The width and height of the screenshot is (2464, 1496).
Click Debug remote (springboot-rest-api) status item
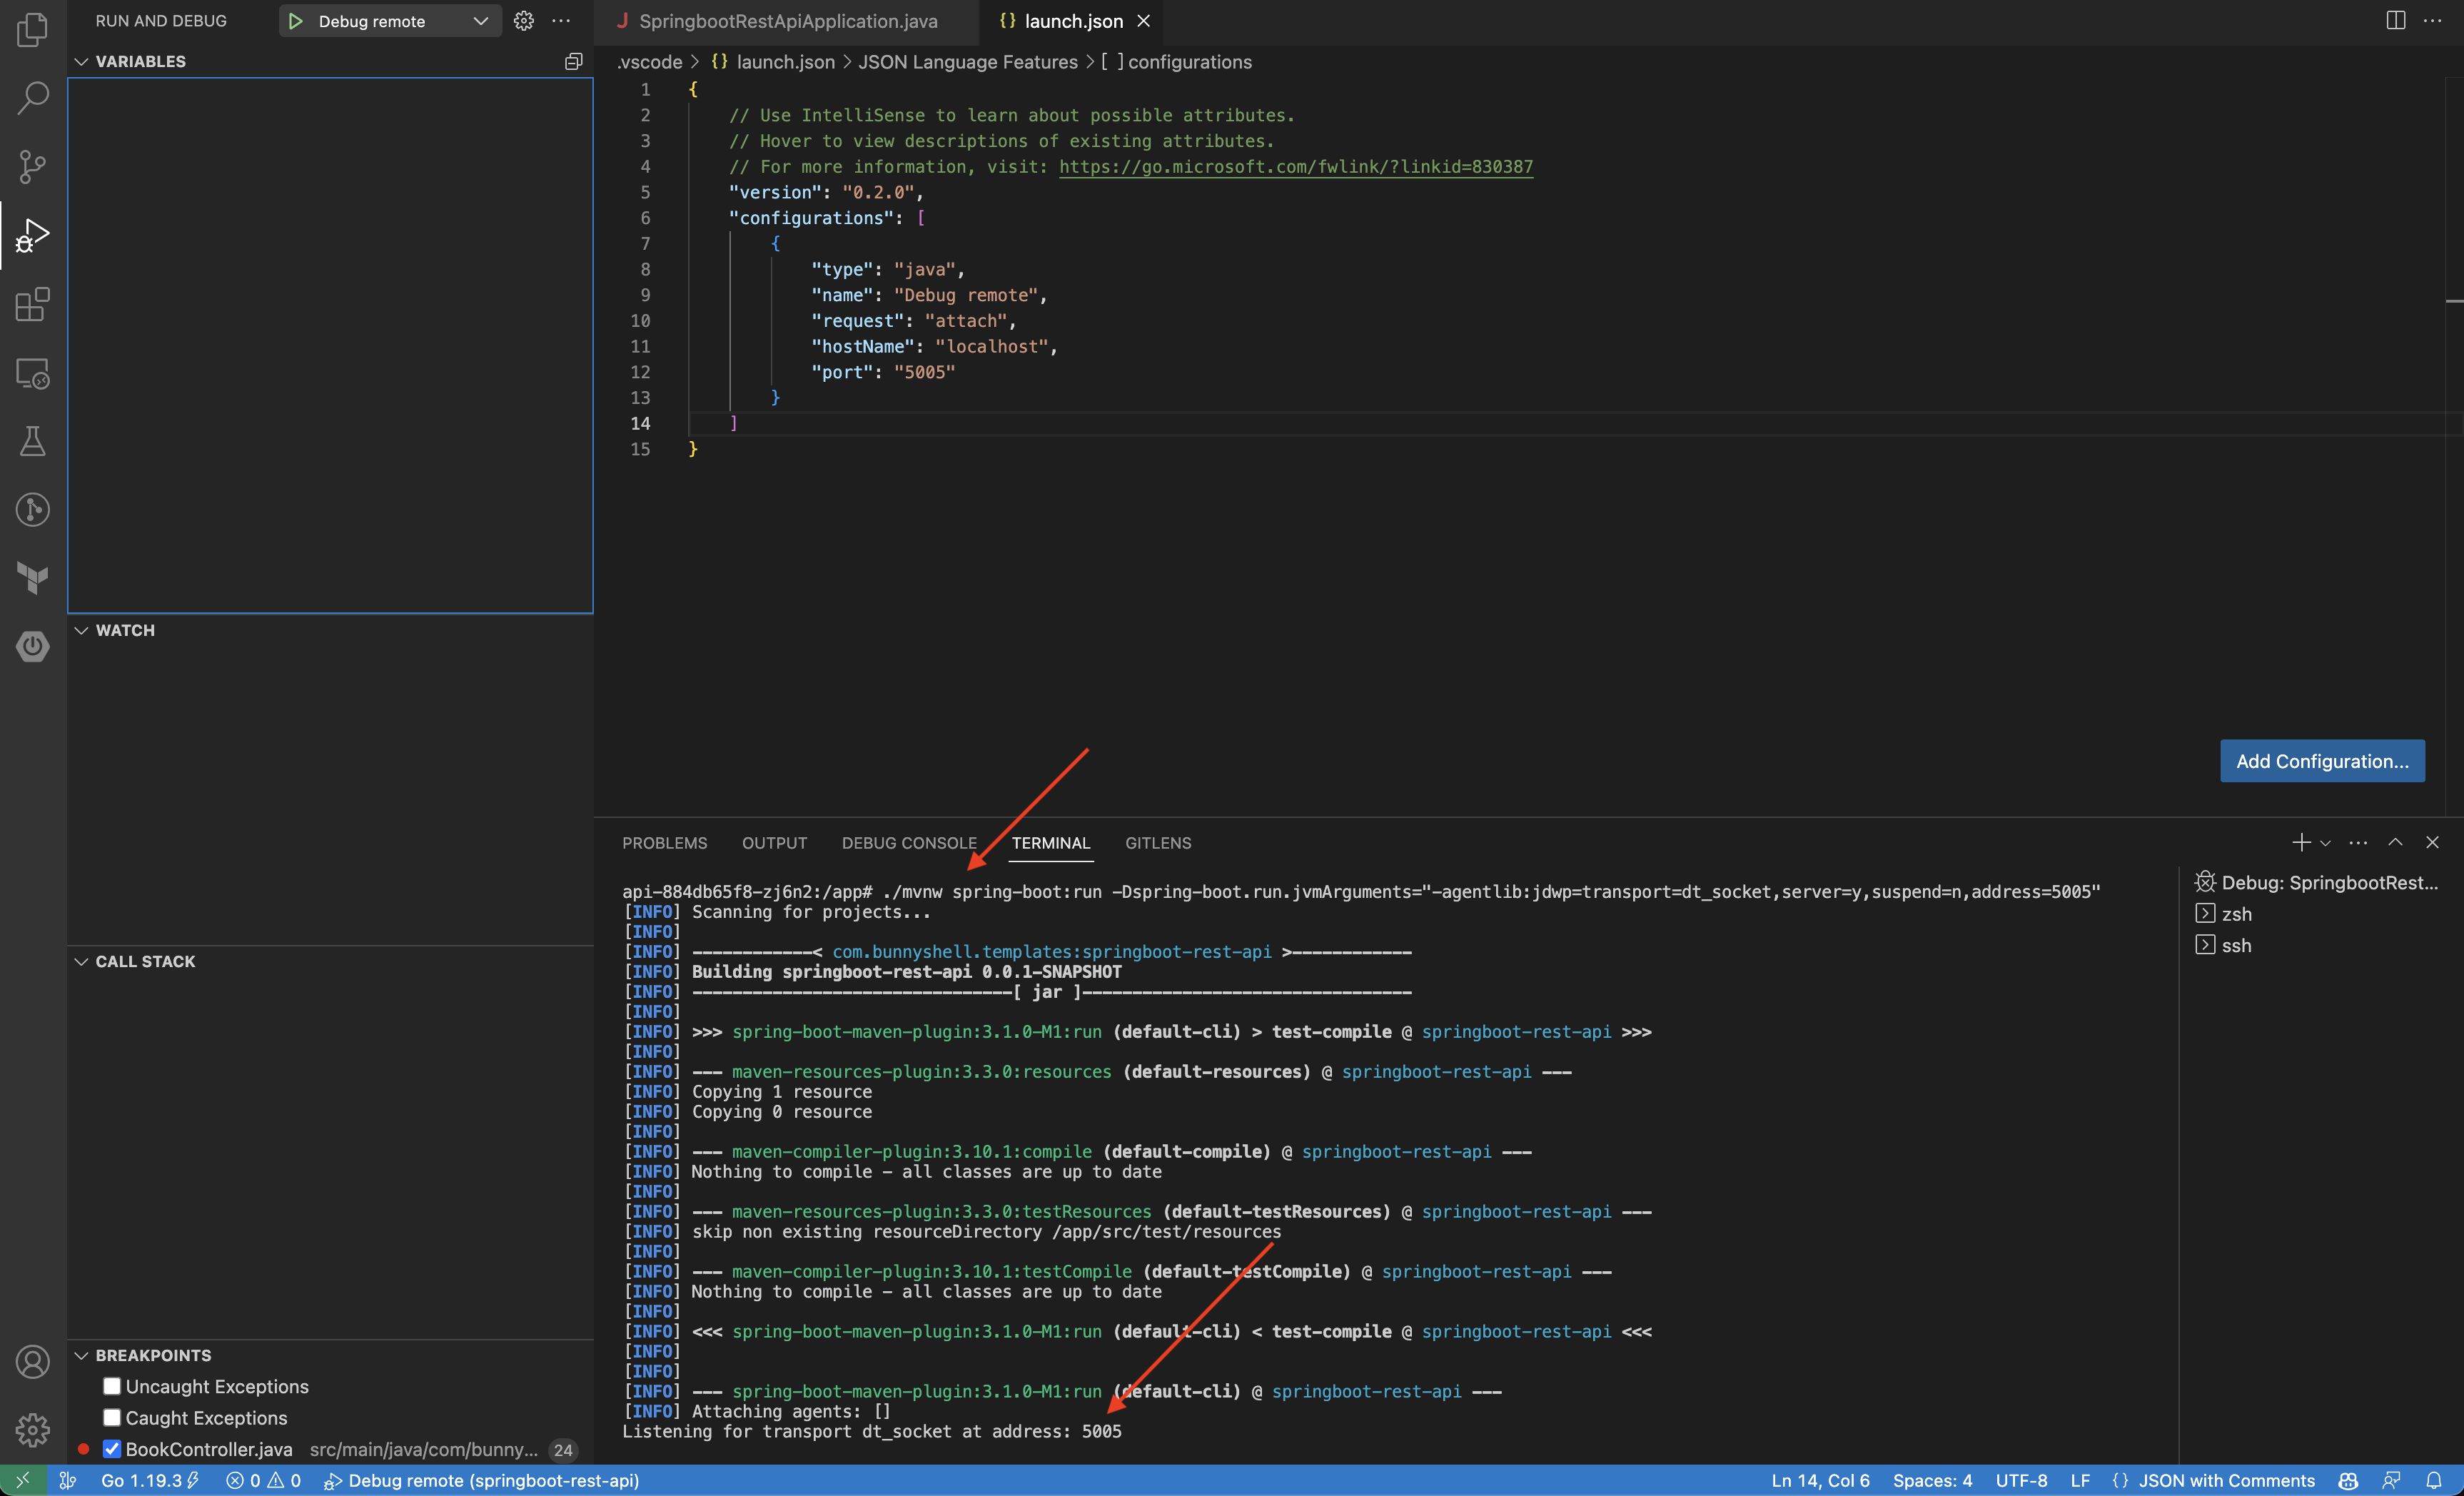tap(481, 1480)
